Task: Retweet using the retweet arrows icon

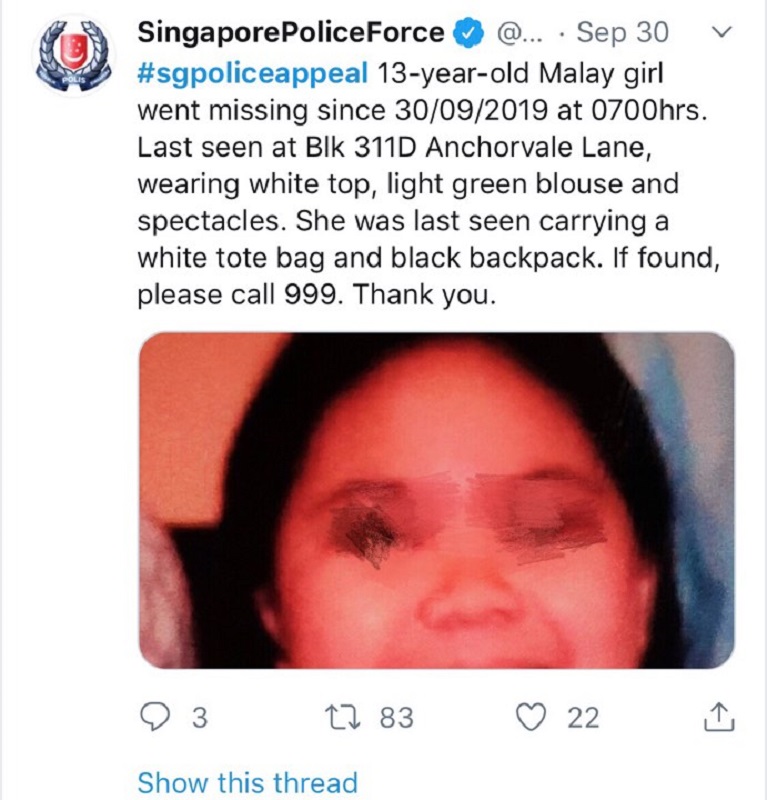Action: click(343, 716)
